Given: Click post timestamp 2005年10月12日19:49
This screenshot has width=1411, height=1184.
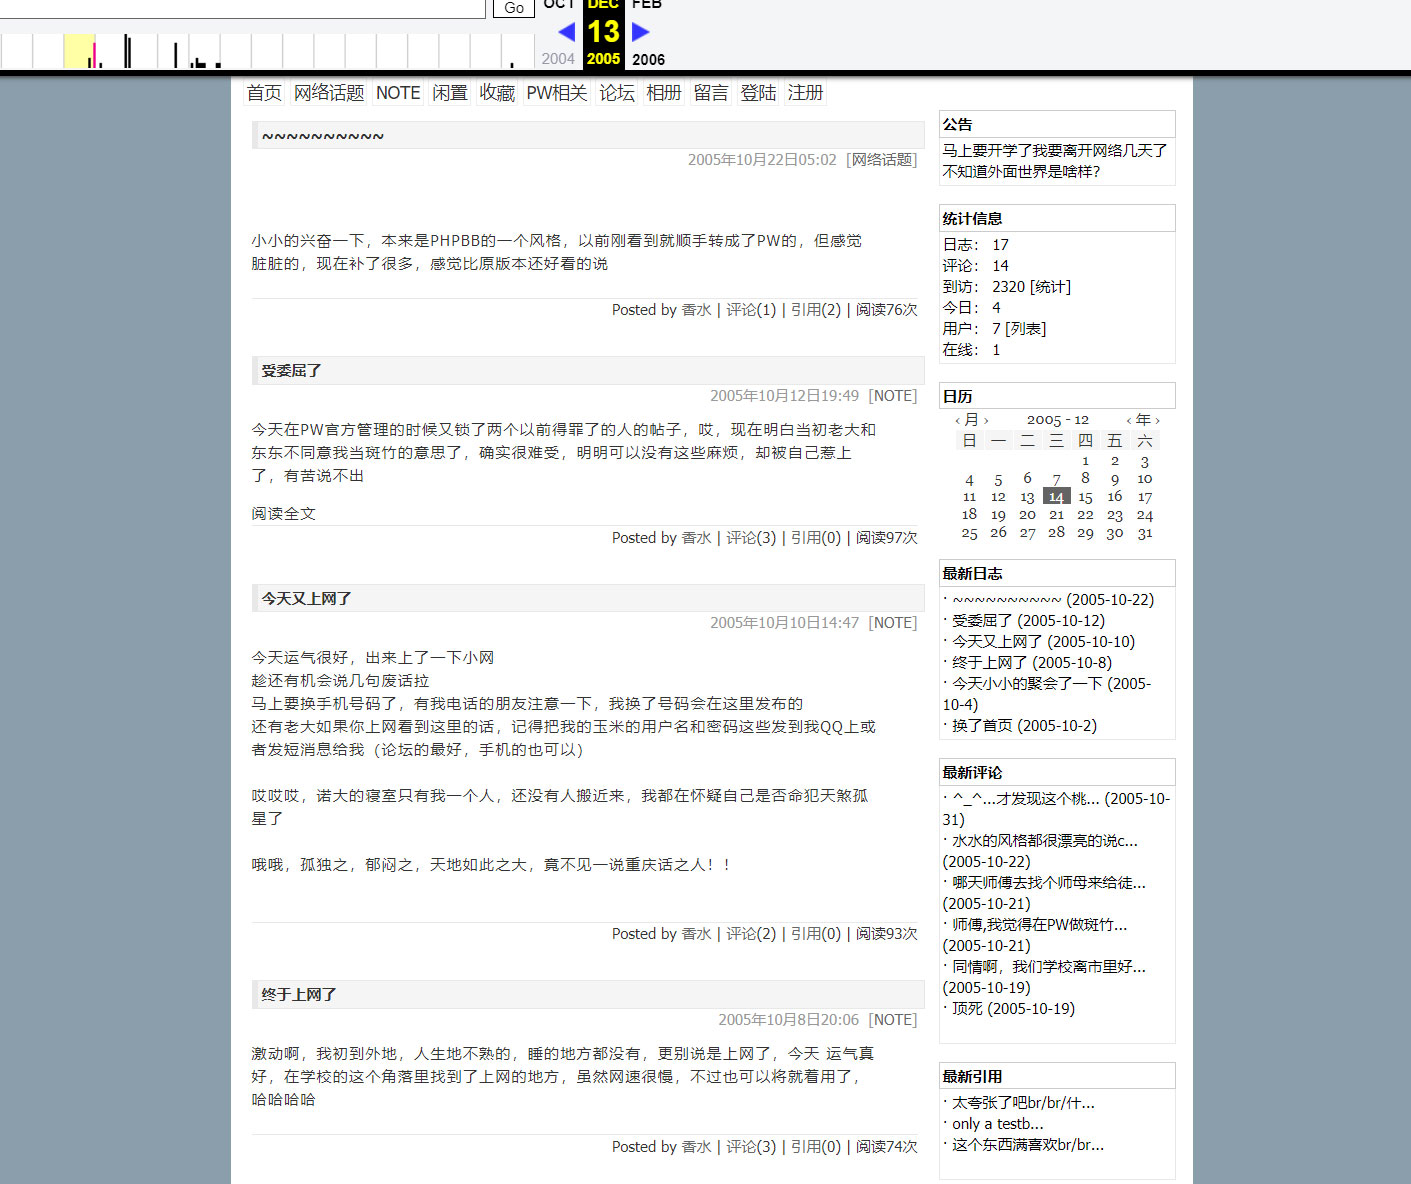Looking at the screenshot, I should click(x=785, y=396).
